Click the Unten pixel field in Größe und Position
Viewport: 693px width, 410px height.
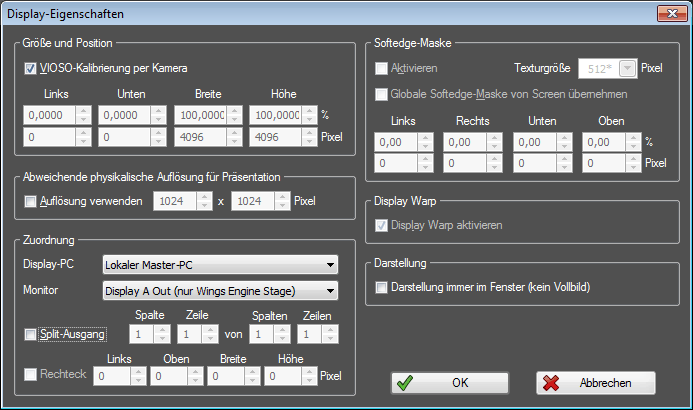pyautogui.click(x=125, y=137)
